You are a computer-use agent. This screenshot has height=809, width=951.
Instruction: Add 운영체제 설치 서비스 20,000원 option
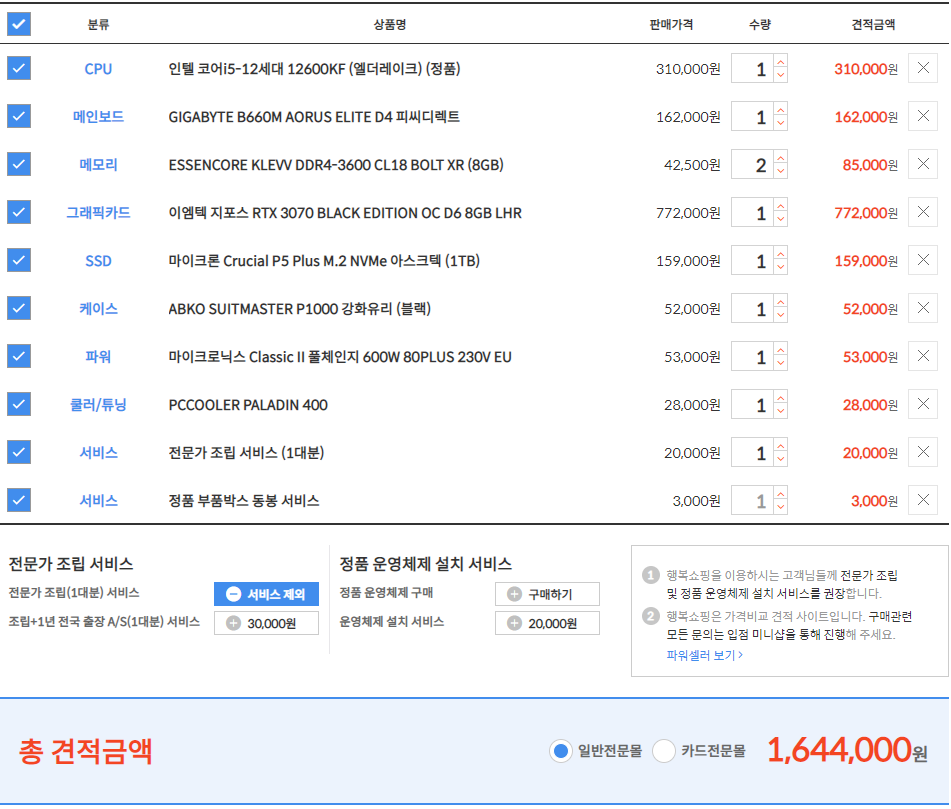tap(547, 623)
